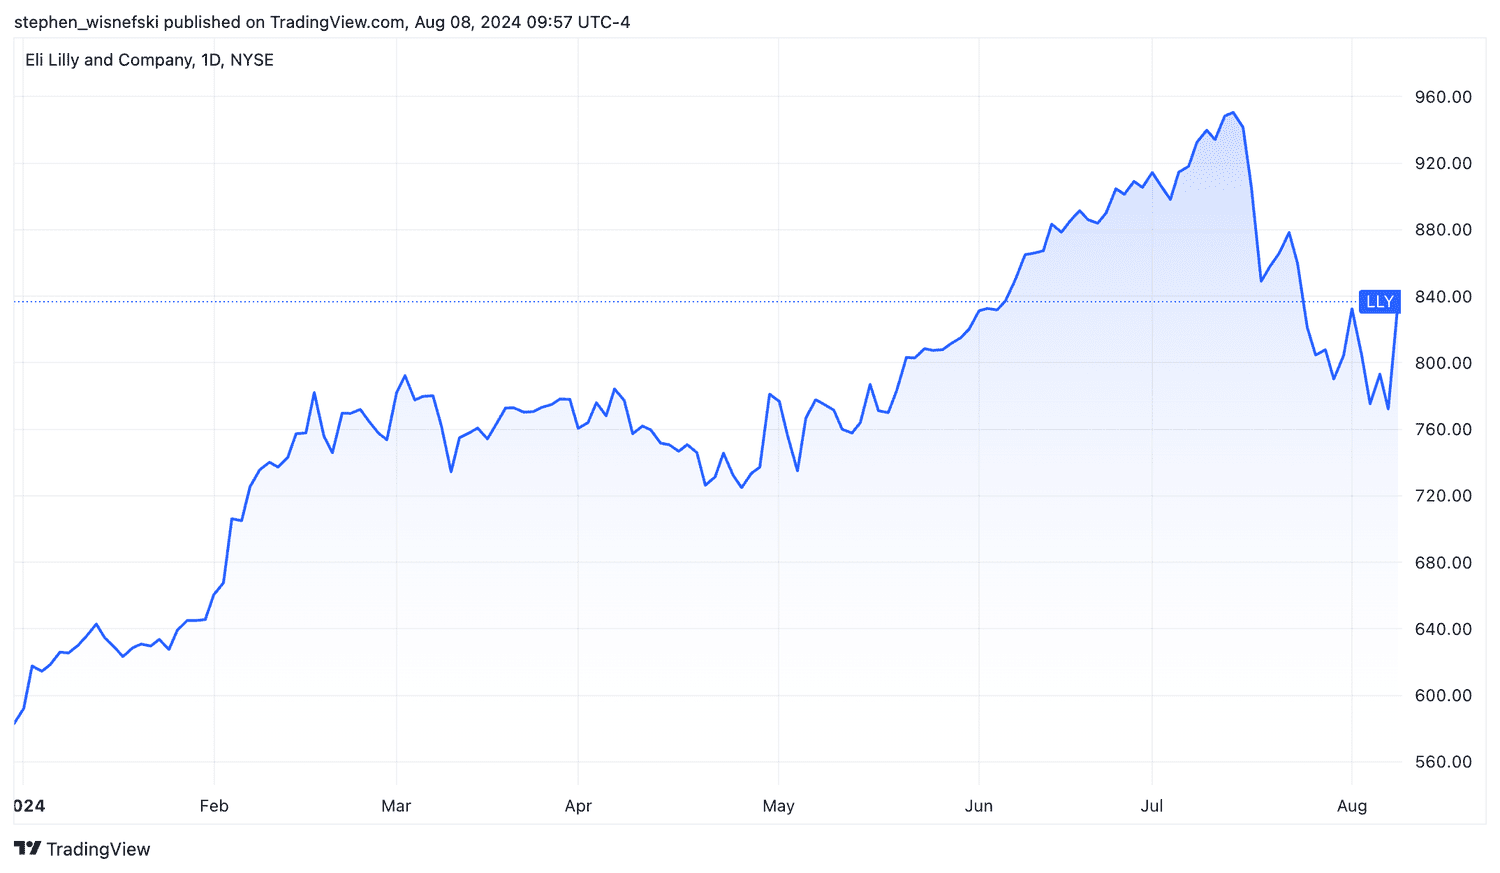Viewport: 1500px width, 873px height.
Task: Click the TradingView logo icon
Action: point(28,849)
